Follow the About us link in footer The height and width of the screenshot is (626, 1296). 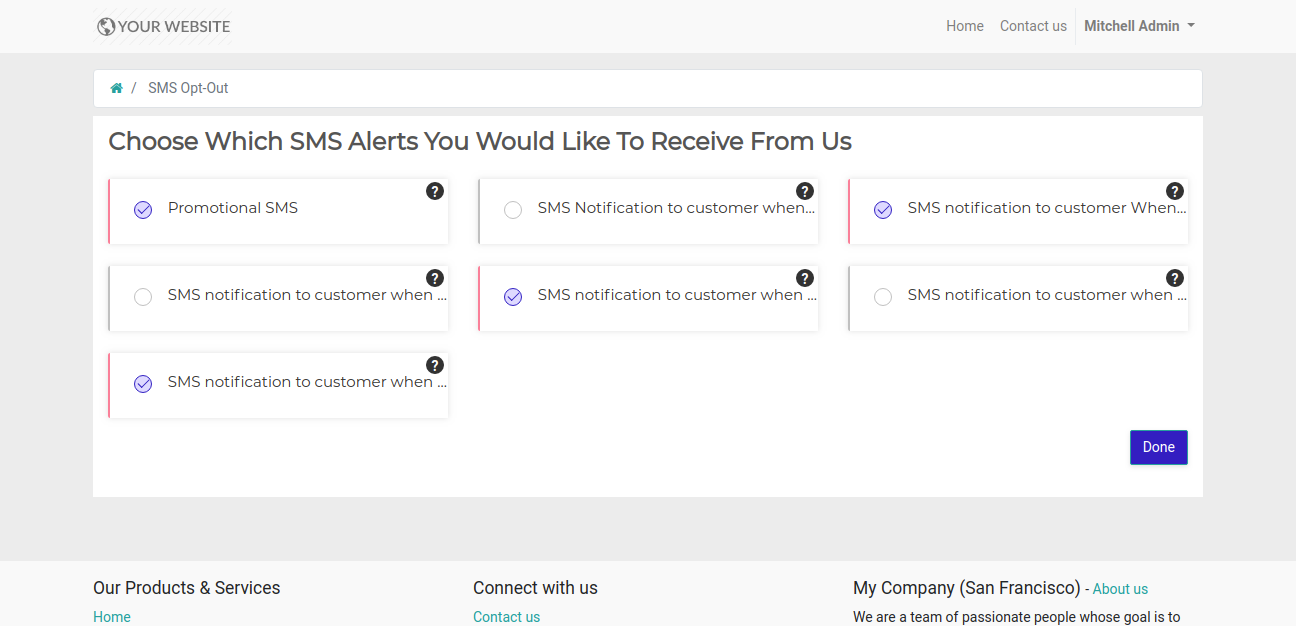1120,589
